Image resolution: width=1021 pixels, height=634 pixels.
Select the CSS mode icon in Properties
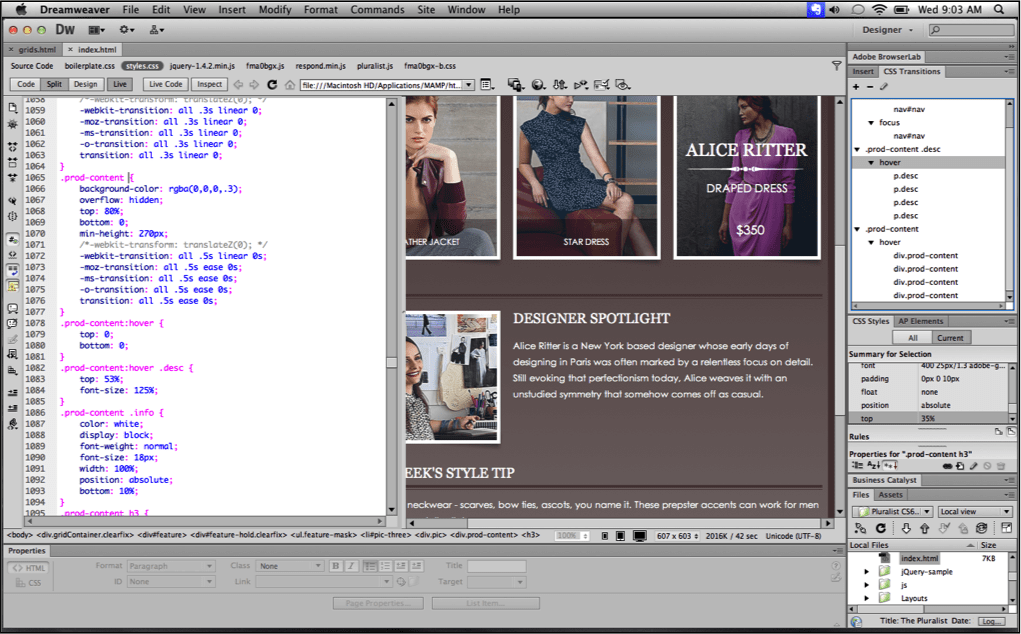click(x=30, y=584)
